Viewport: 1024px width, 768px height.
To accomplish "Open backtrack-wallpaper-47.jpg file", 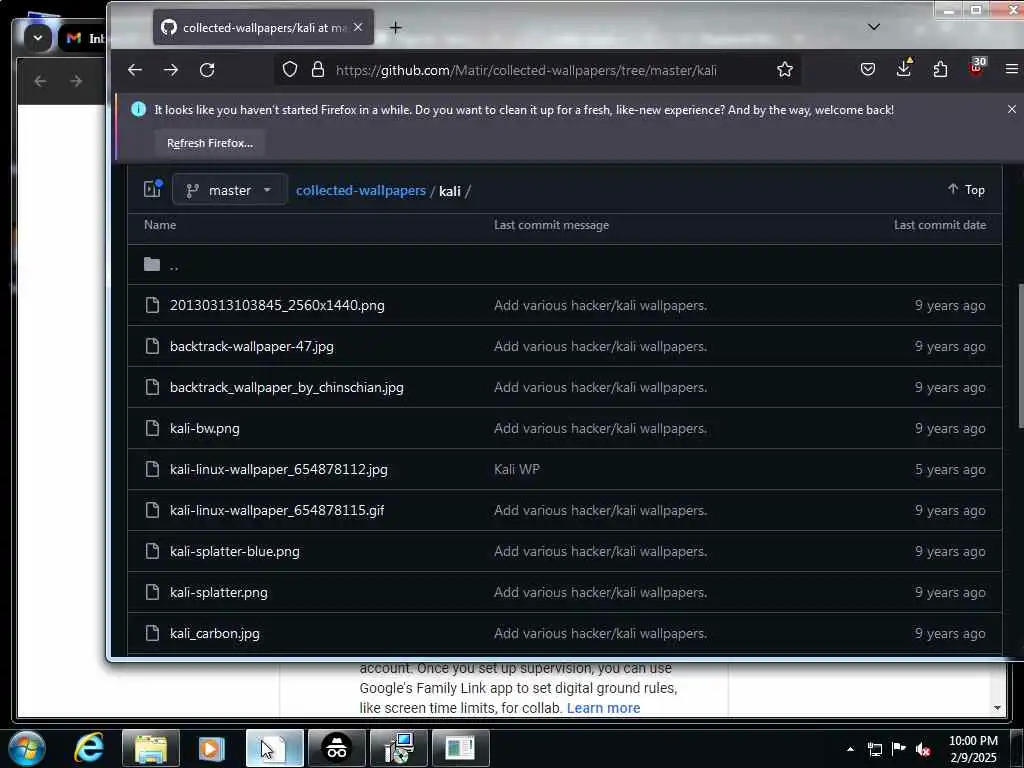I will 251,347.
